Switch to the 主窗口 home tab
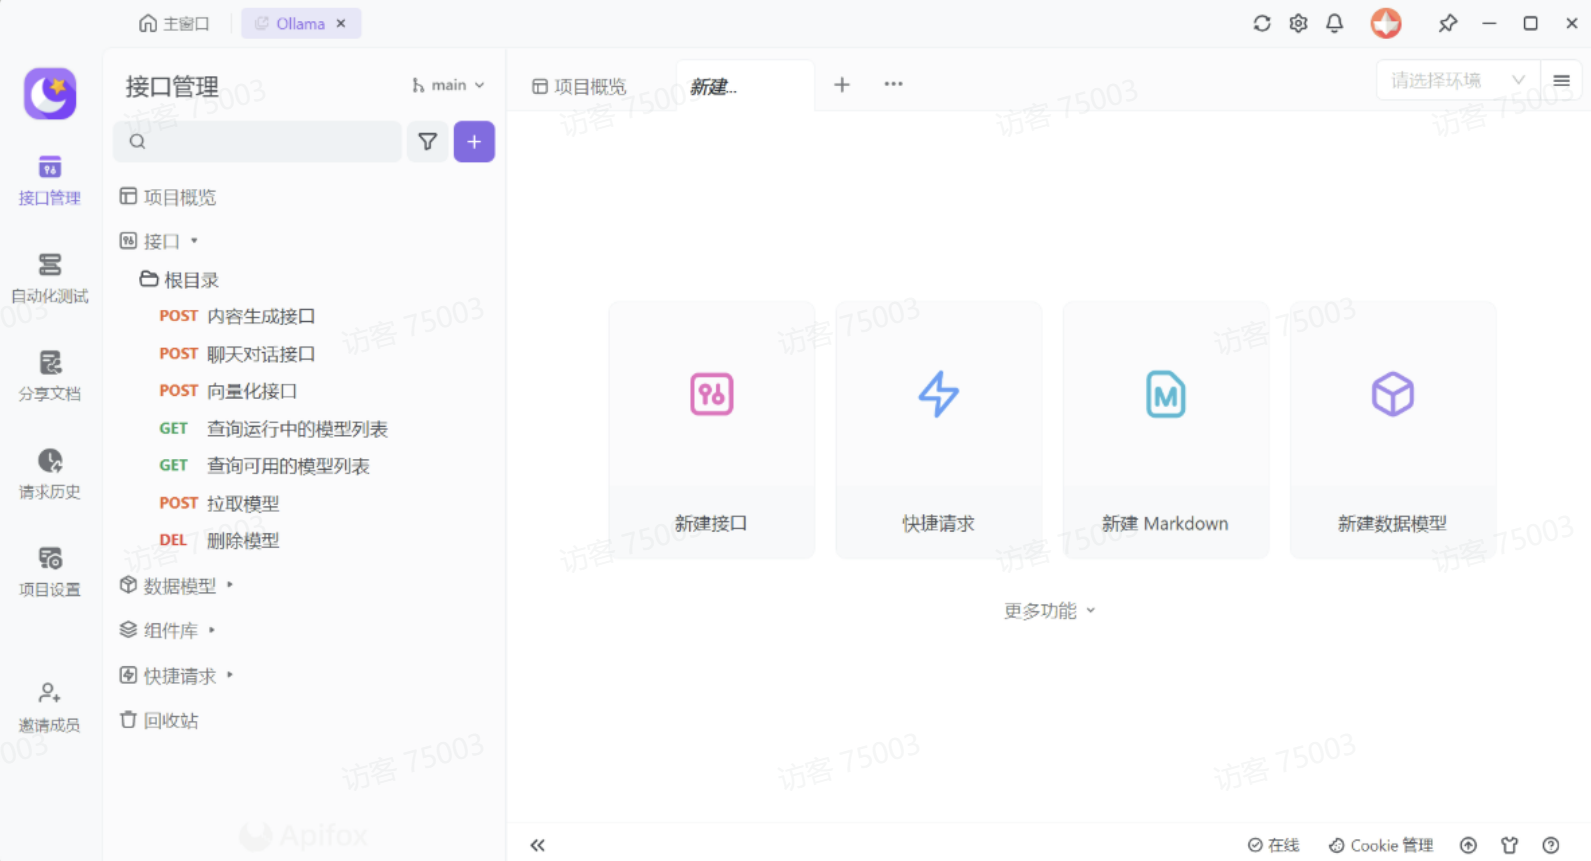Image resolution: width=1591 pixels, height=861 pixels. click(174, 23)
